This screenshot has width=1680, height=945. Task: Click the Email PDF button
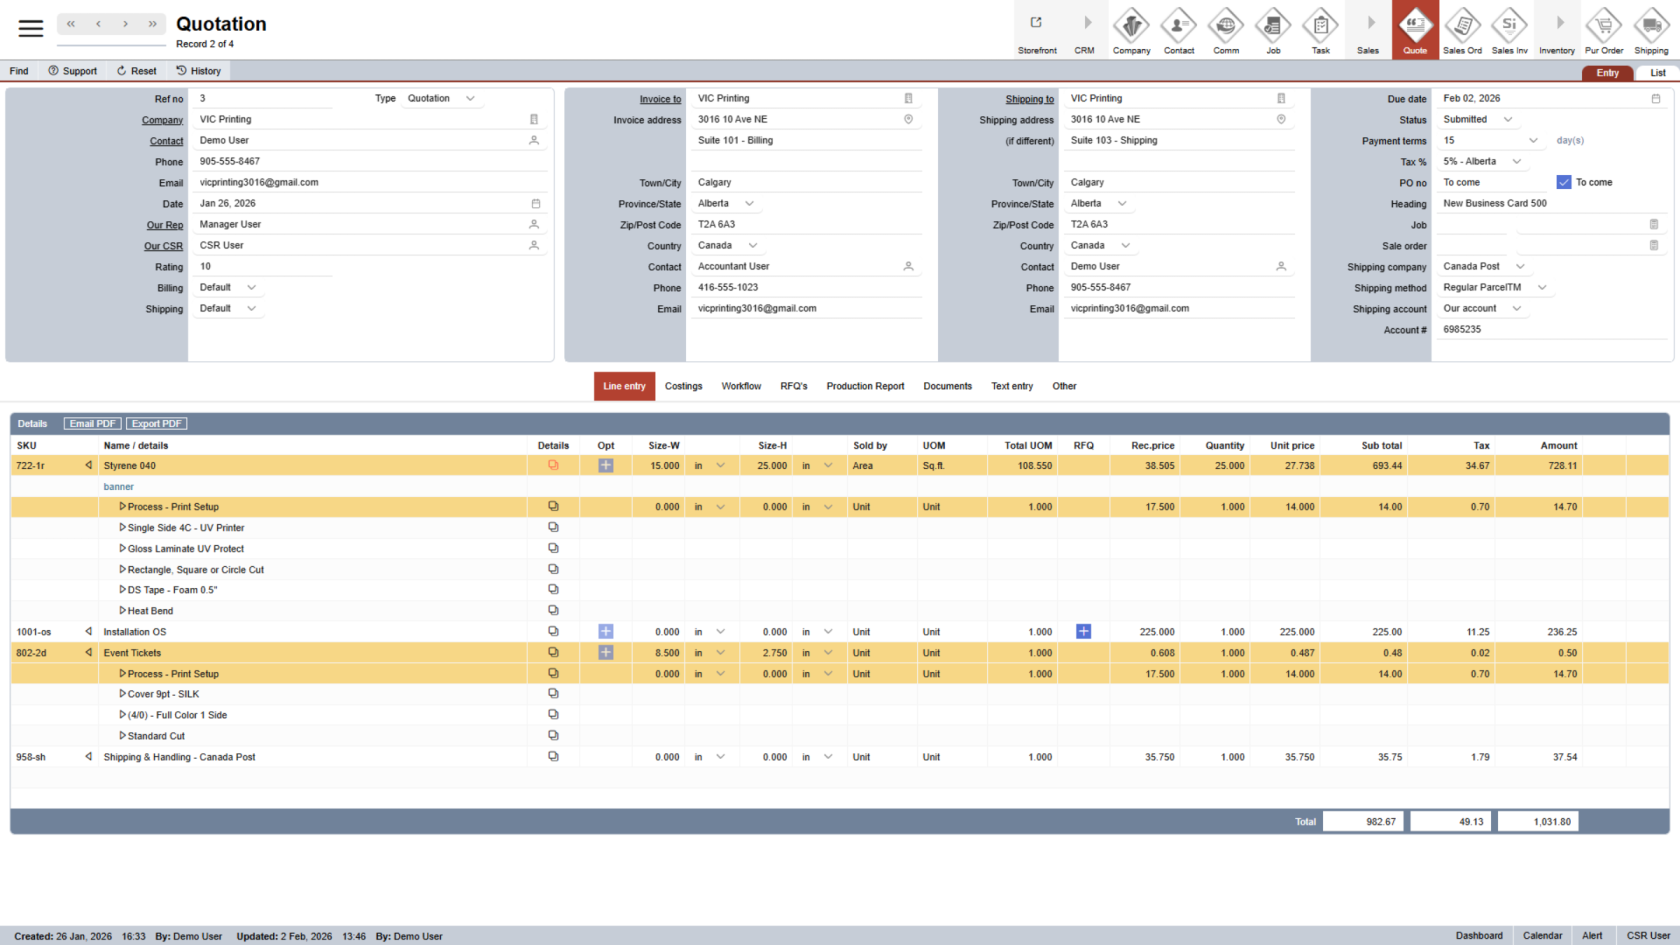click(92, 424)
